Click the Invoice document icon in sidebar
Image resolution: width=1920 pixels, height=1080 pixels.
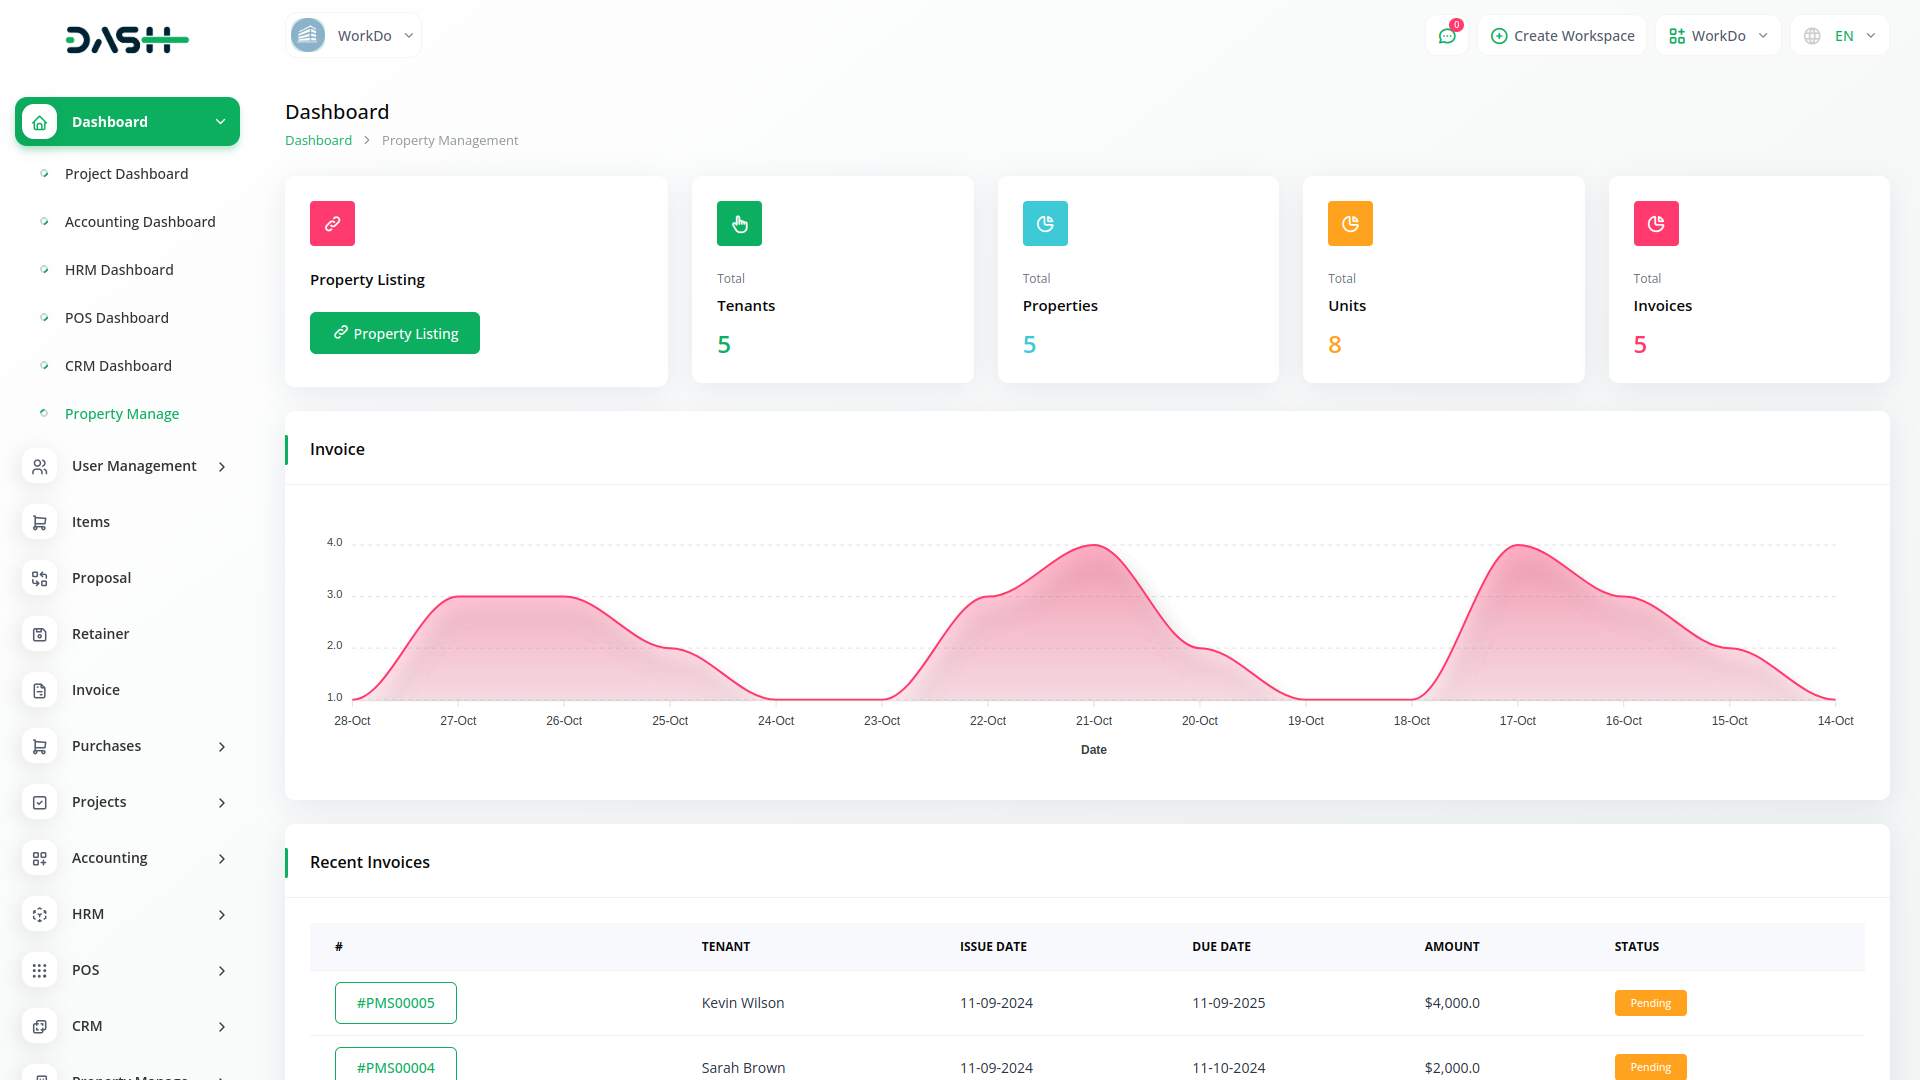(x=40, y=690)
